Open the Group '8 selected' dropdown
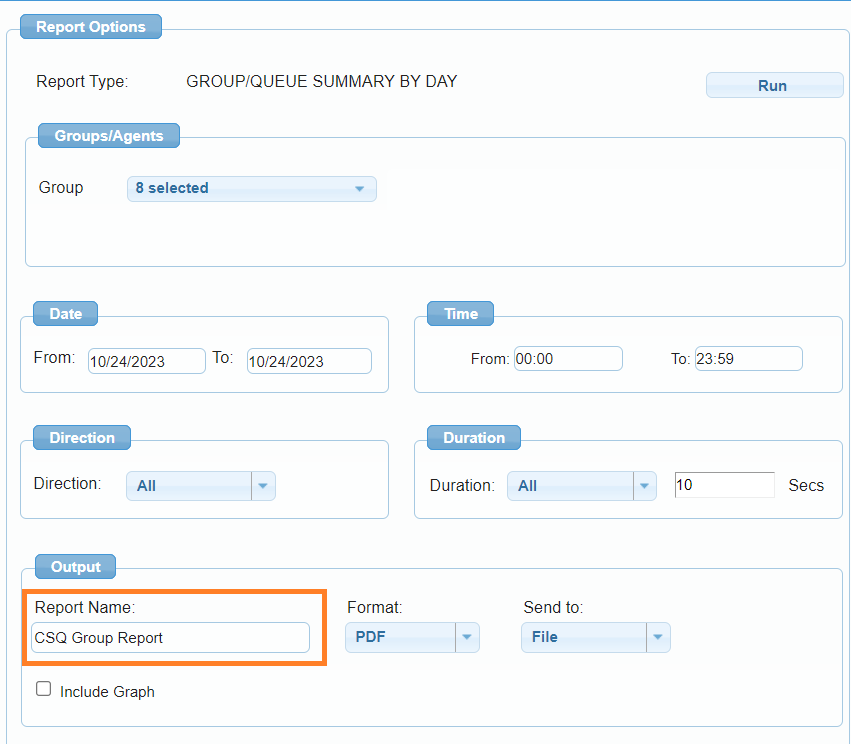Image resolution: width=851 pixels, height=744 pixels. [251, 188]
